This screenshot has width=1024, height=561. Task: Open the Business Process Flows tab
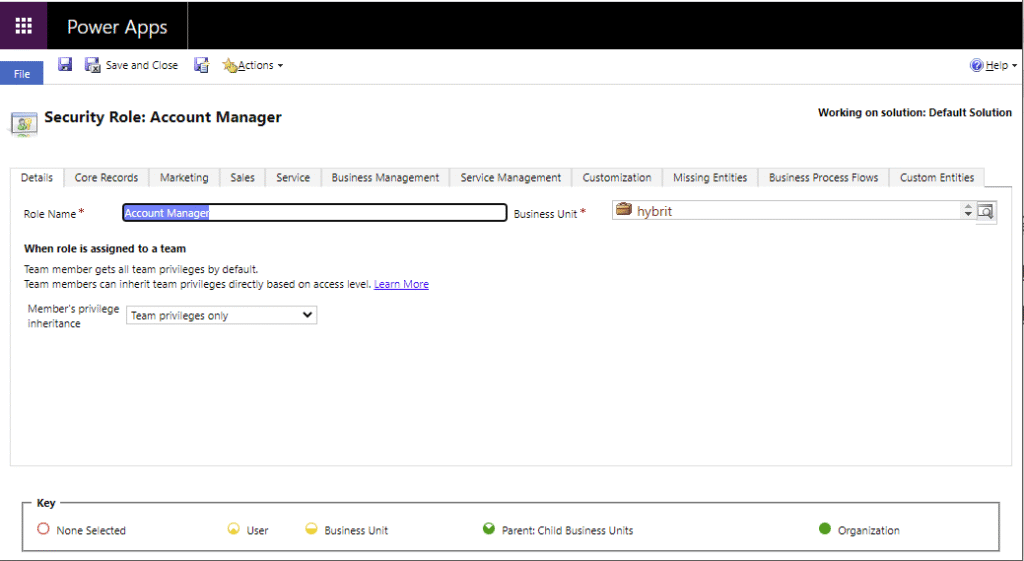pos(824,178)
